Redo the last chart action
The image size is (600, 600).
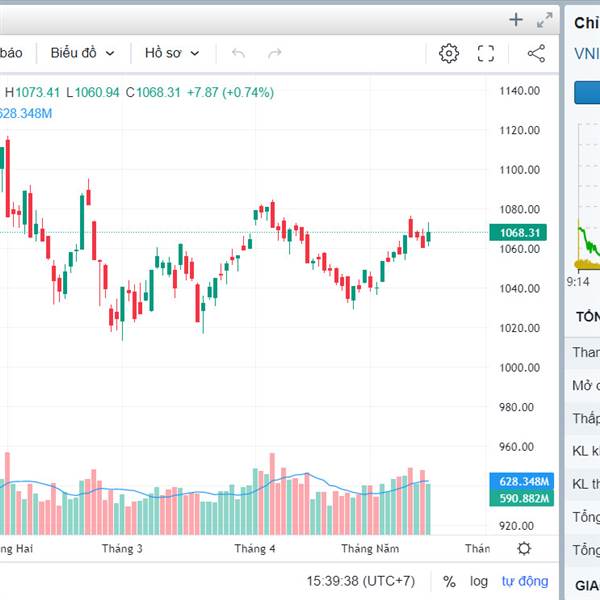point(275,53)
